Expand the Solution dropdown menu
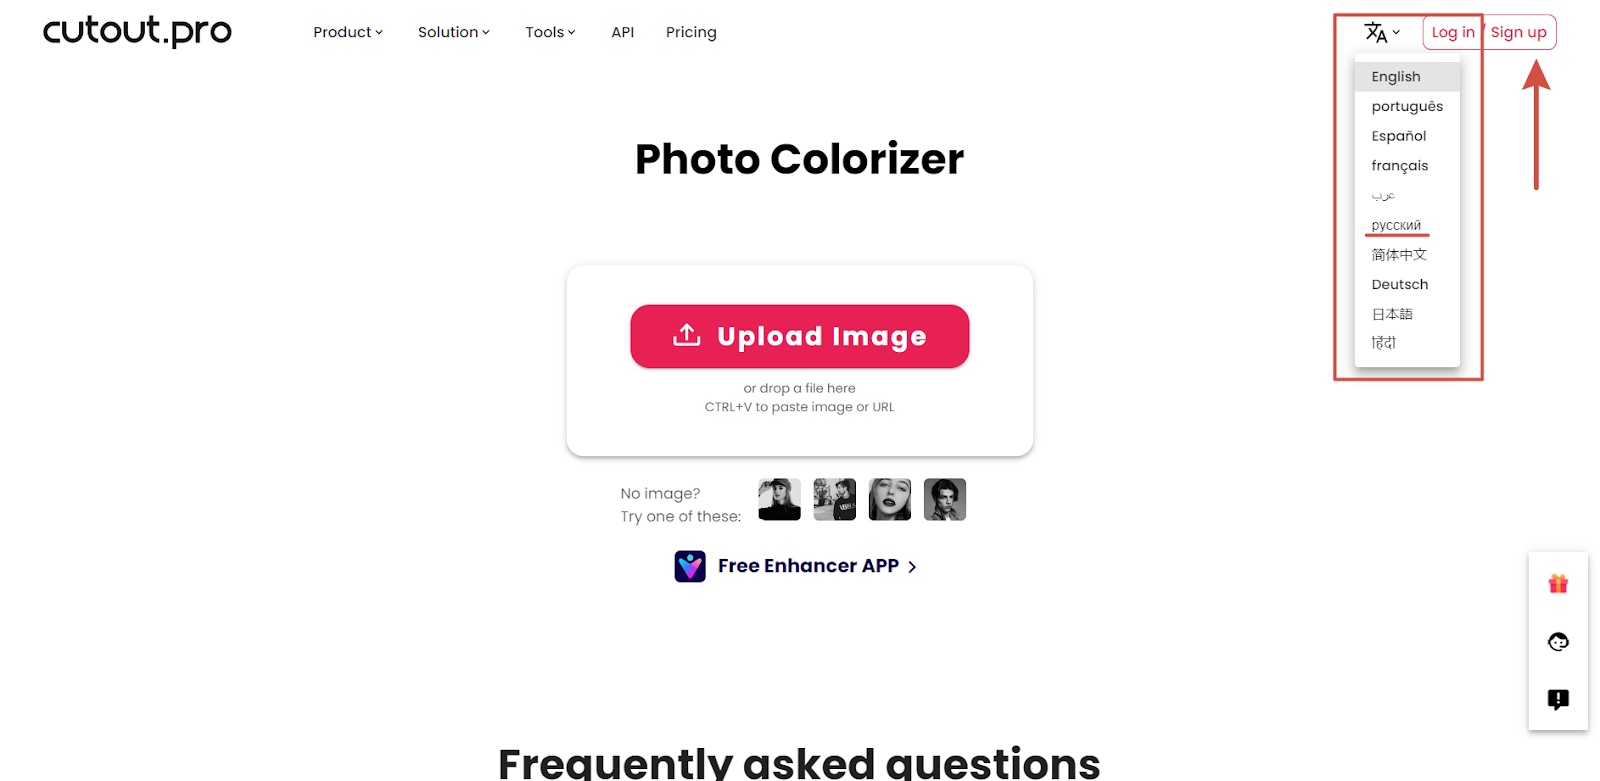This screenshot has width=1600, height=781. (x=453, y=32)
